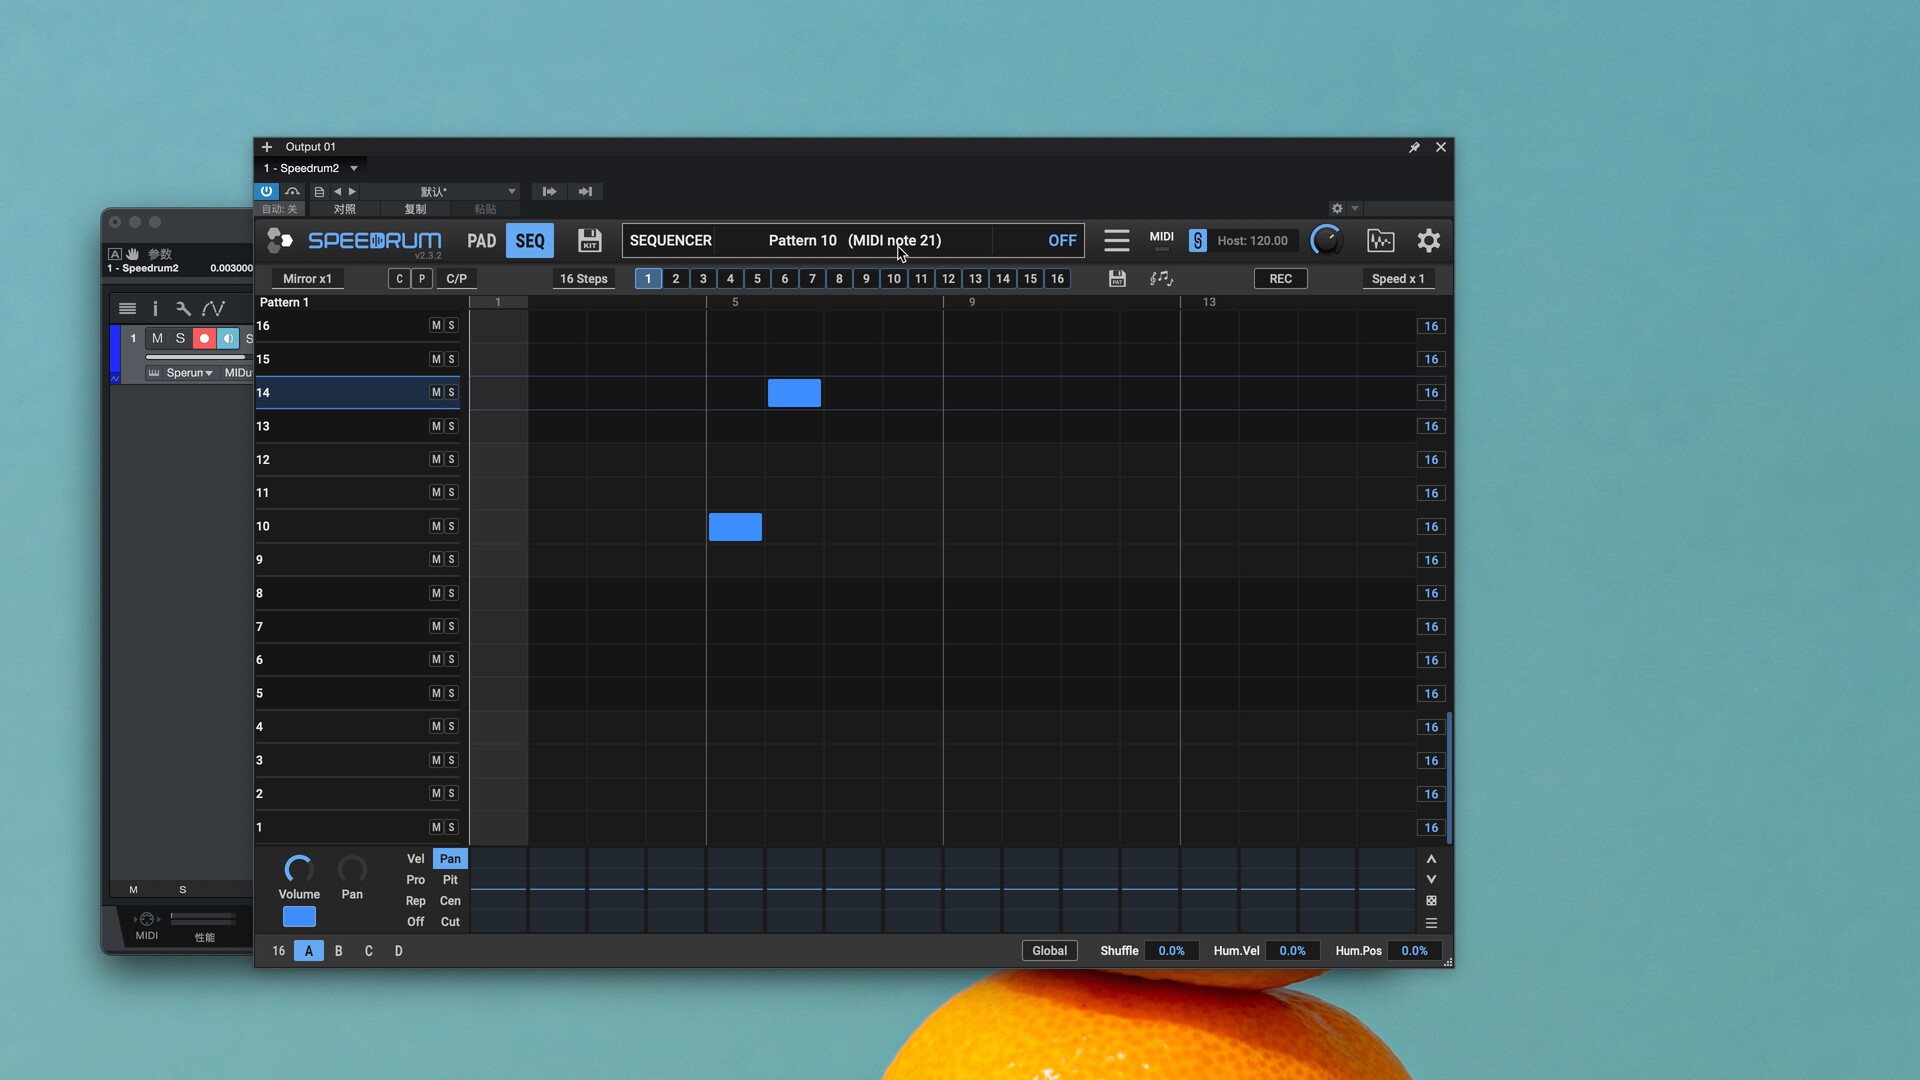Click the lane down arrow icon
The image size is (1920, 1080).
pyautogui.click(x=1431, y=880)
